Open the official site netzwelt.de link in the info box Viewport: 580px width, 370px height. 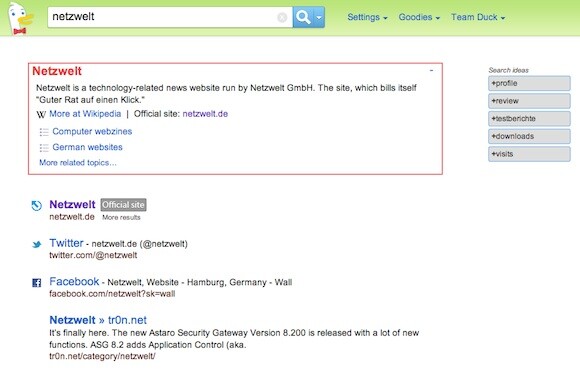coord(205,114)
